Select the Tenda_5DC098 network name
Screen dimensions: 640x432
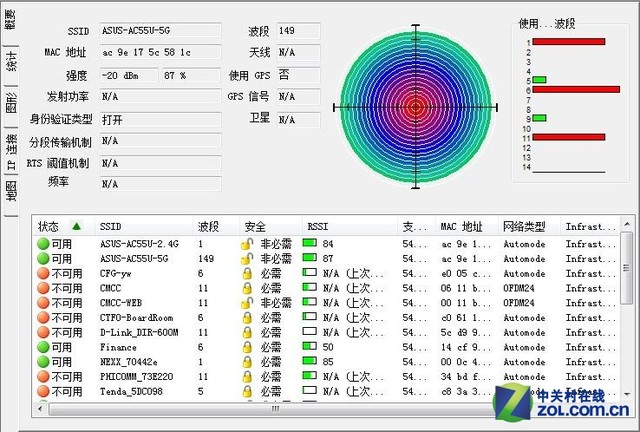pyautogui.click(x=131, y=391)
